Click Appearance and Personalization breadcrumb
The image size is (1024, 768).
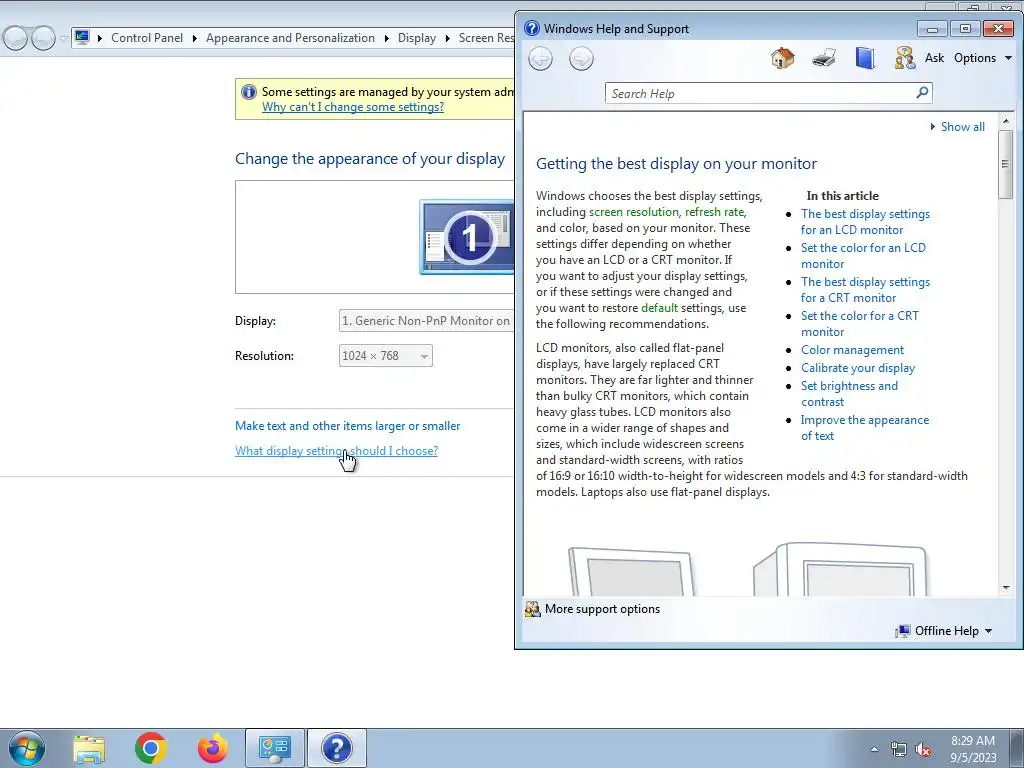pyautogui.click(x=291, y=38)
